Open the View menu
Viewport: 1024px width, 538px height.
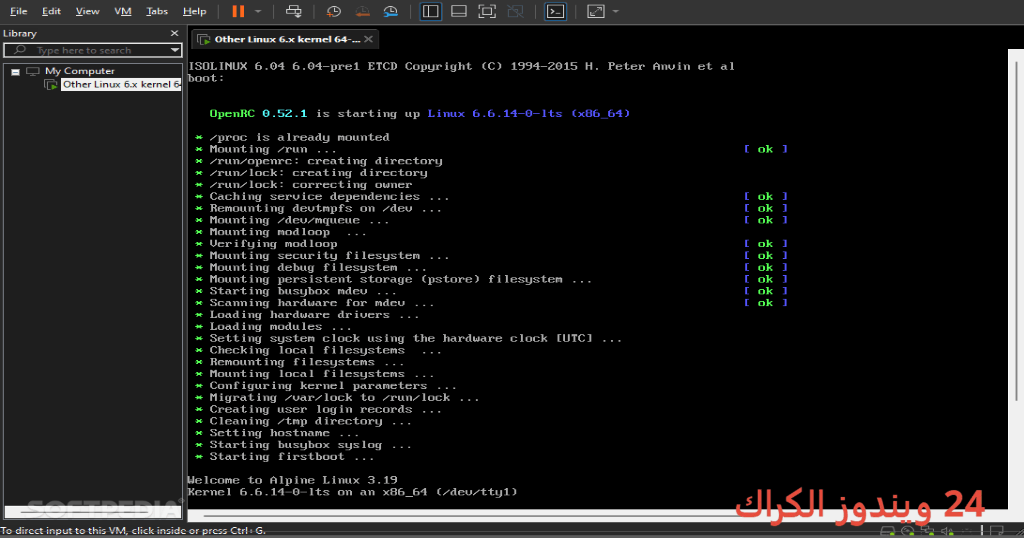pos(87,11)
